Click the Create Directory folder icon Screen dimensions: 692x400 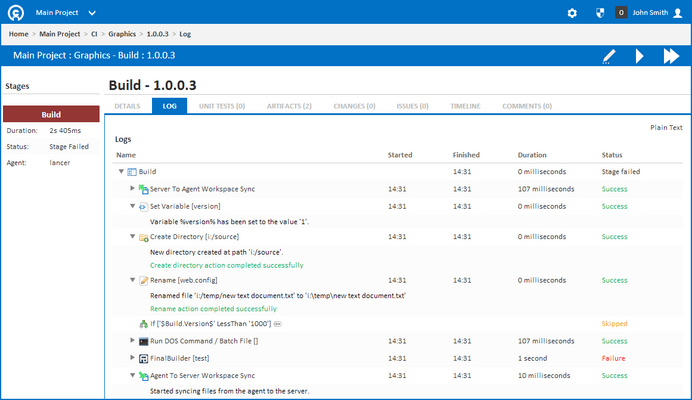tap(144, 237)
